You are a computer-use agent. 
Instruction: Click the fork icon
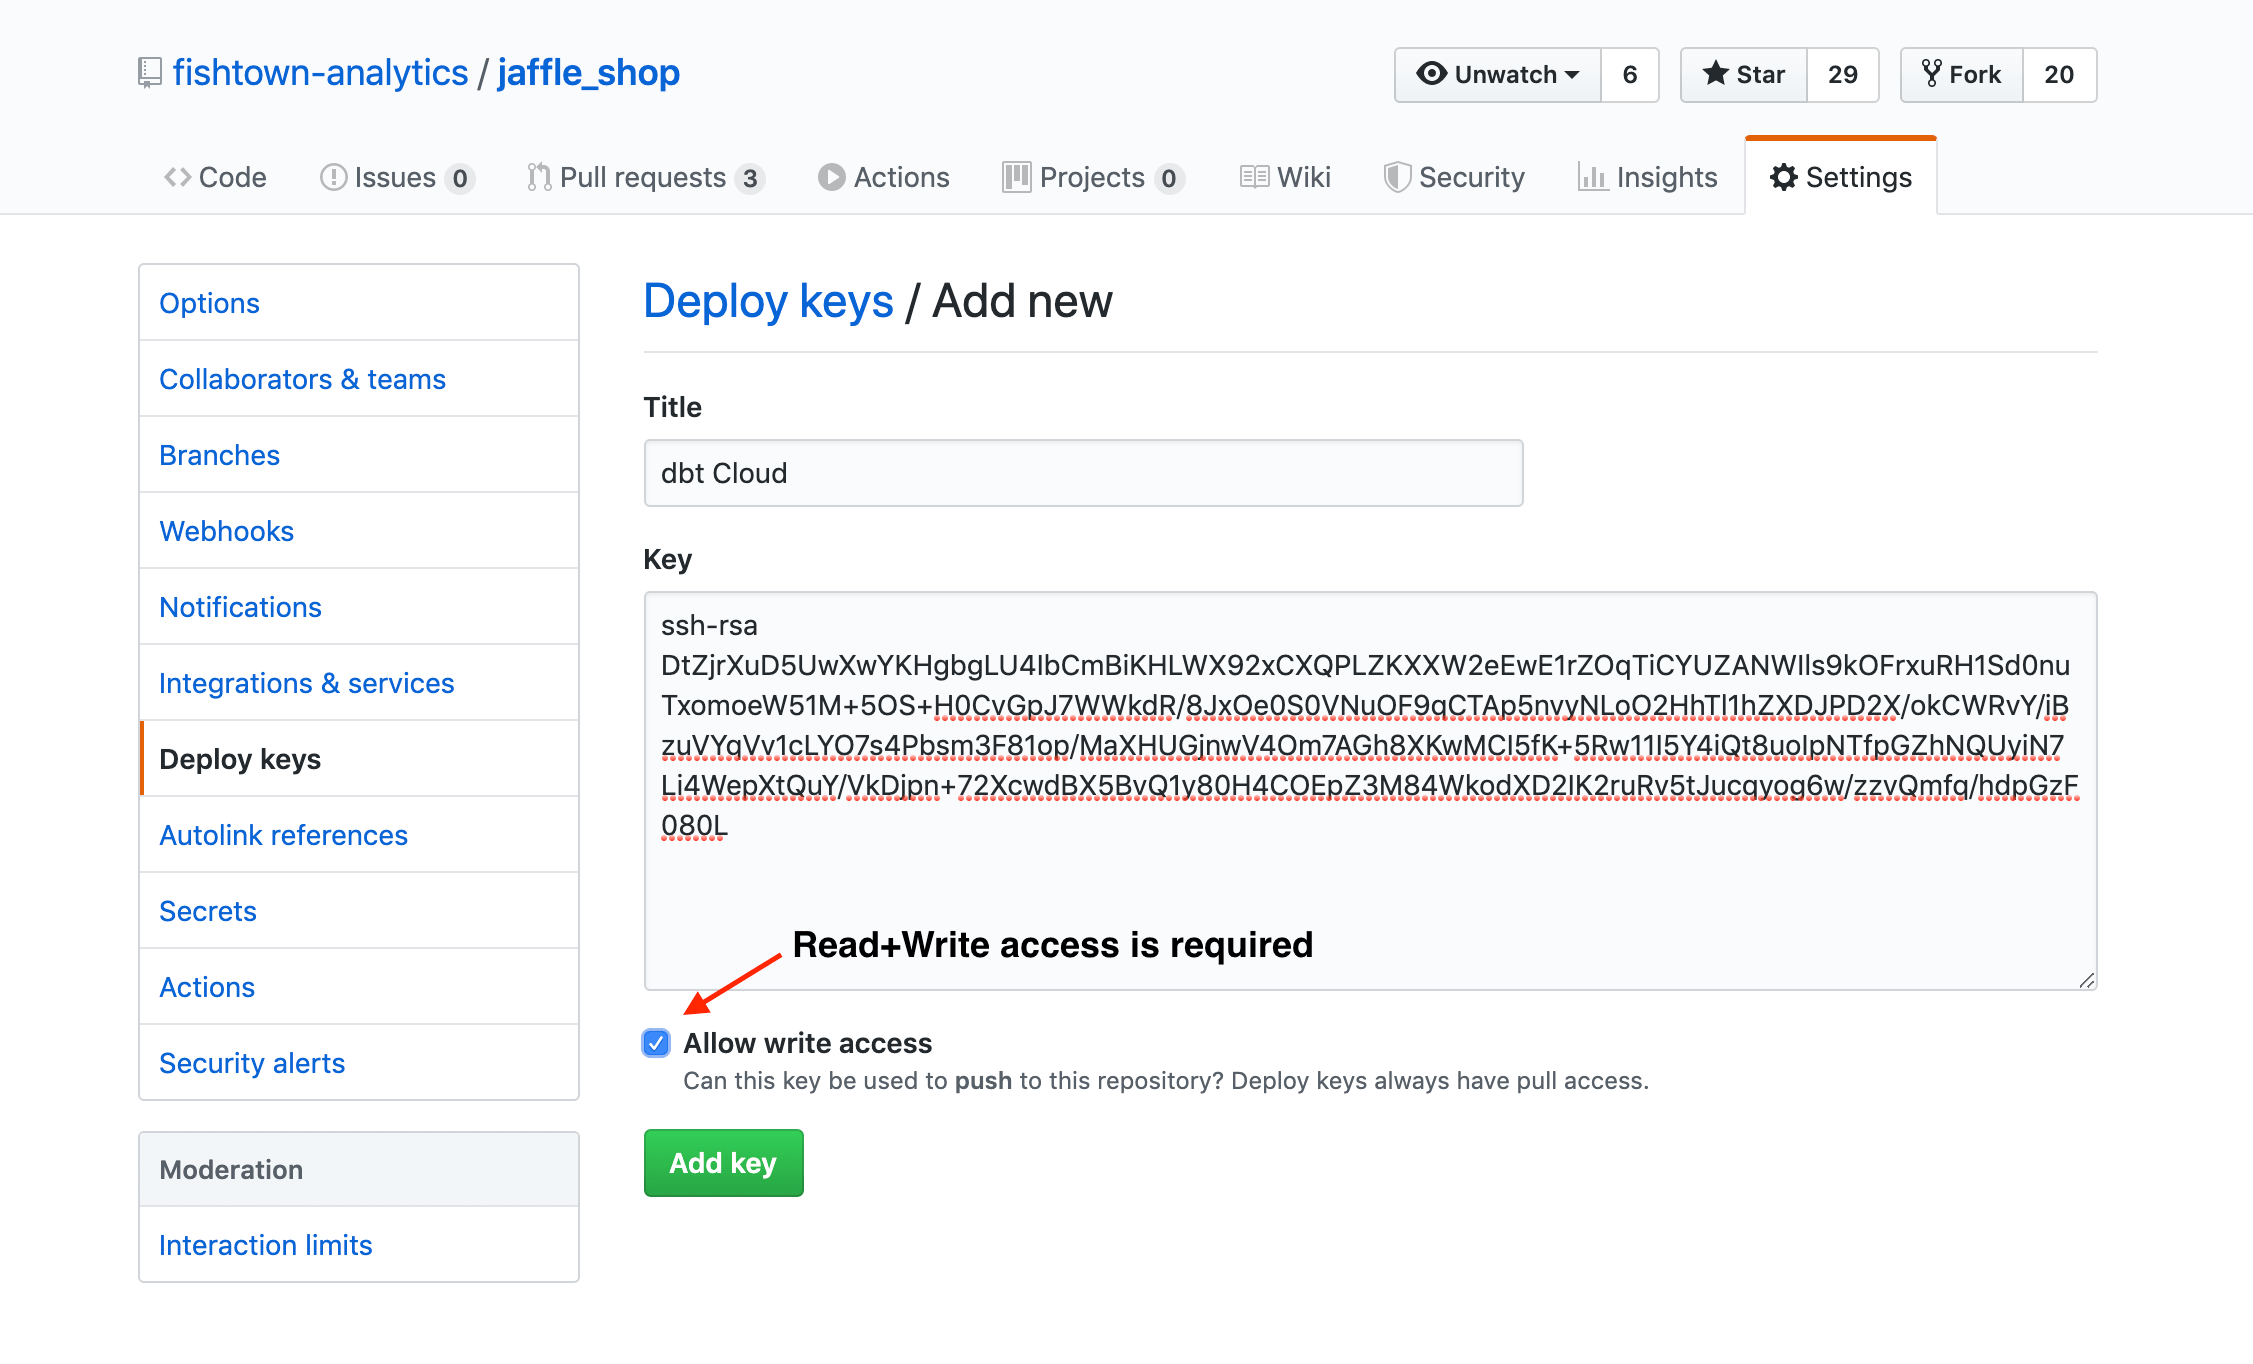pos(1933,74)
